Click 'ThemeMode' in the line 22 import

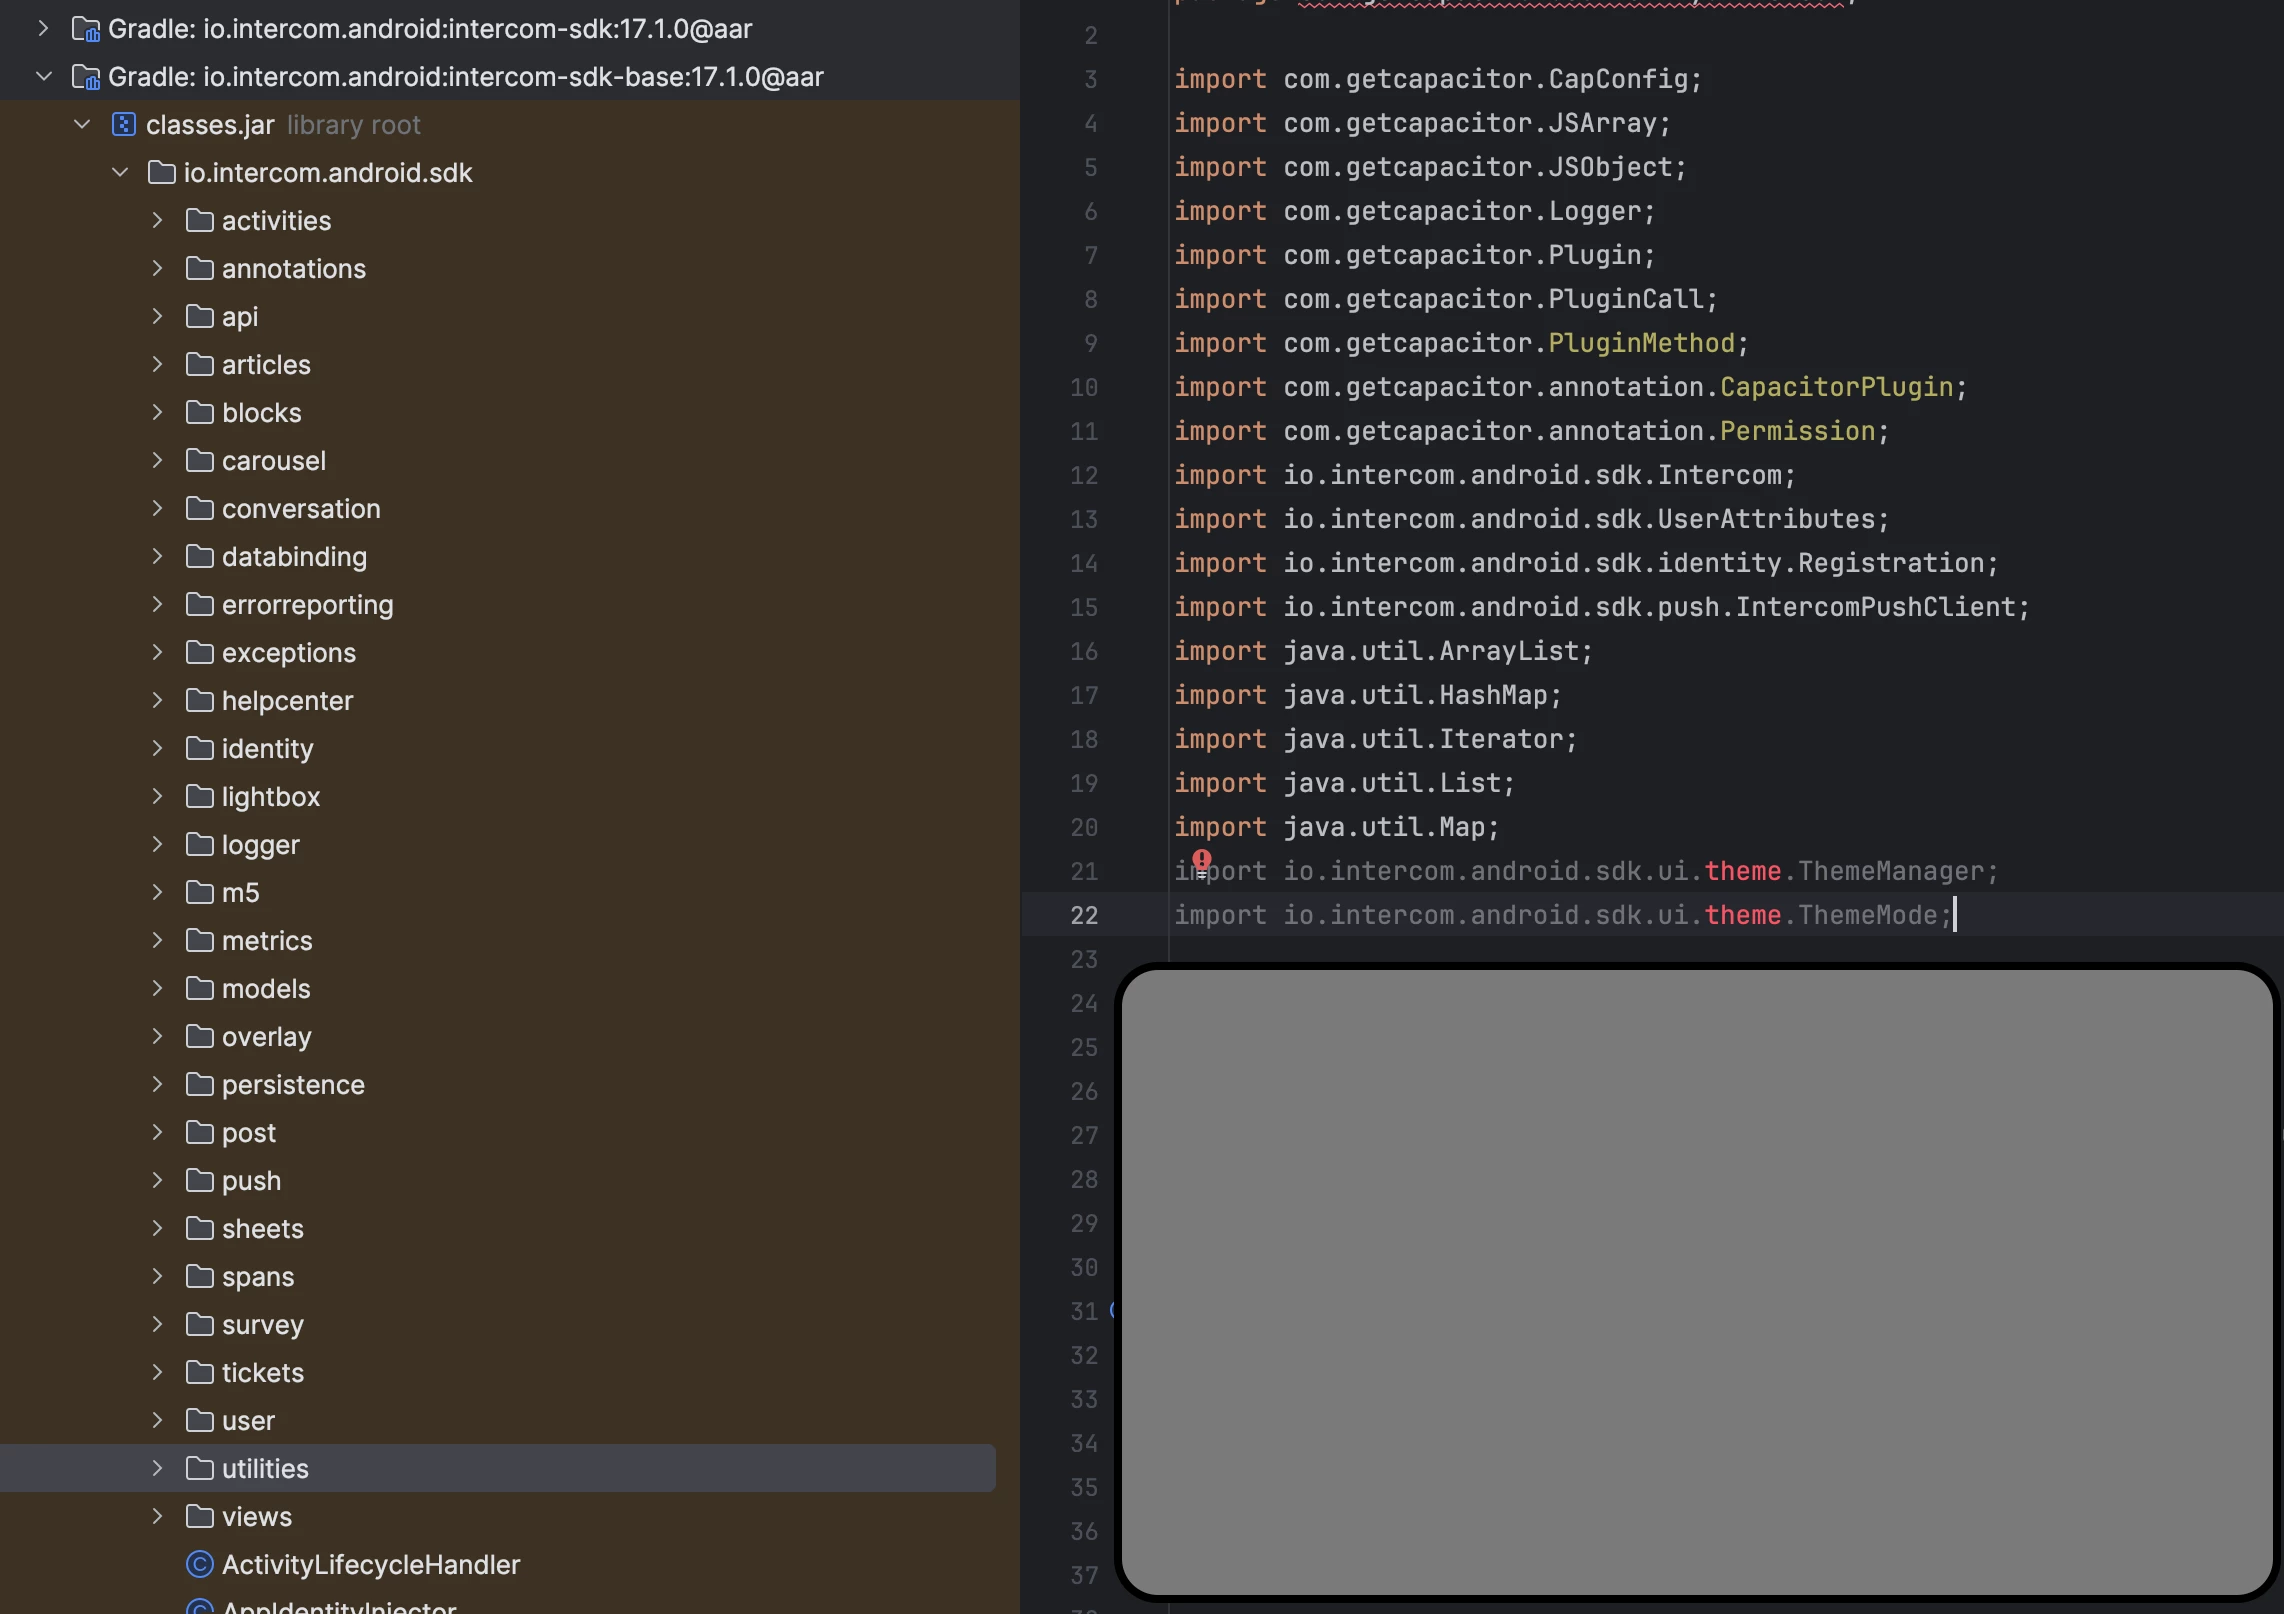pyautogui.click(x=1868, y=915)
